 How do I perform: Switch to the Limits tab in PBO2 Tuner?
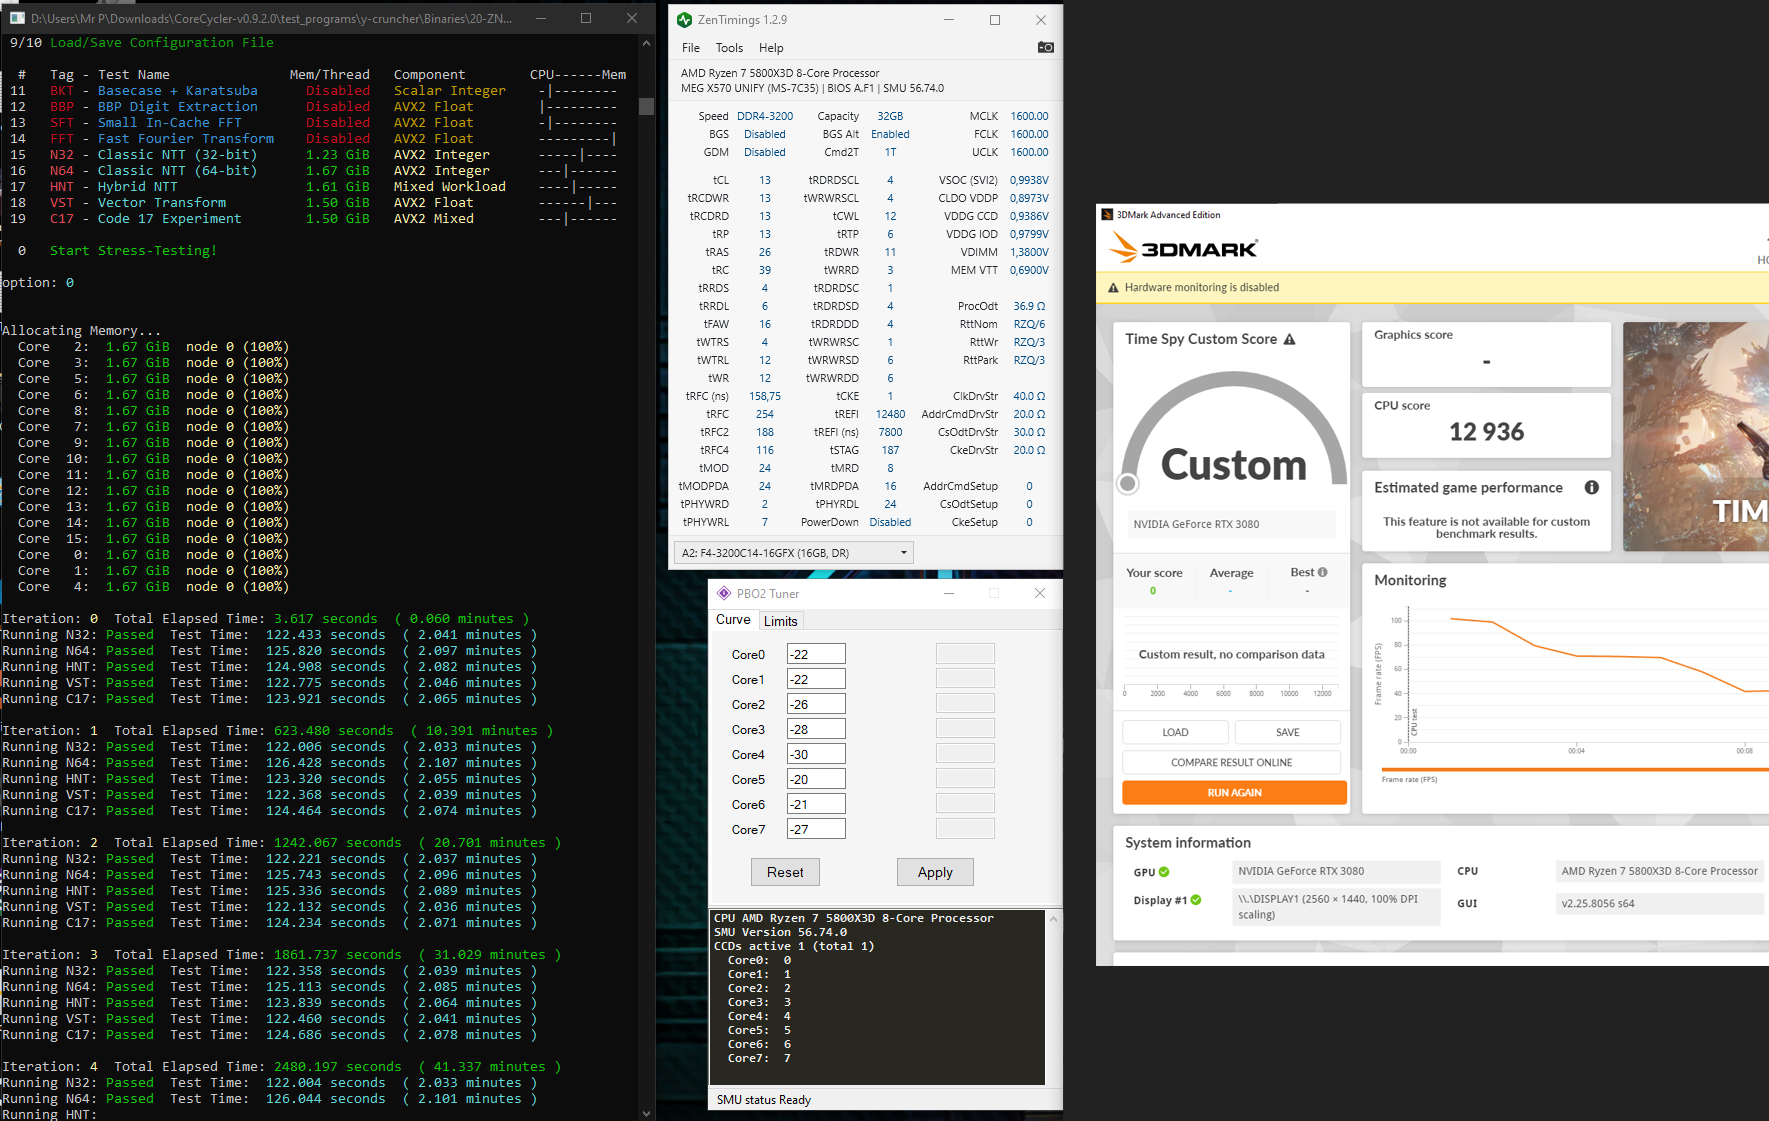[x=781, y=621]
